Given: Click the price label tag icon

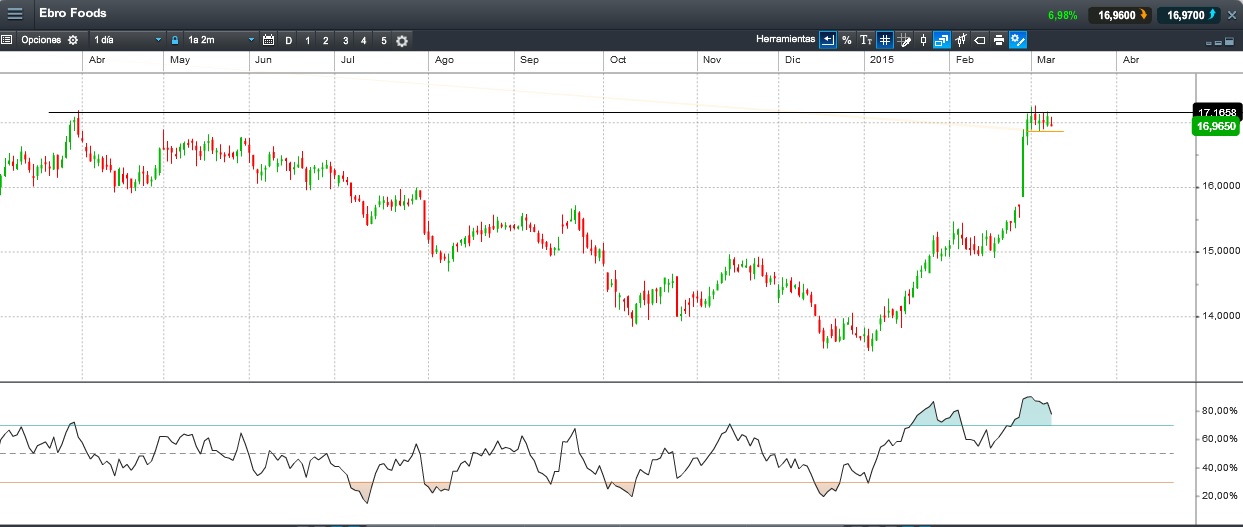Looking at the screenshot, I should (x=979, y=40).
